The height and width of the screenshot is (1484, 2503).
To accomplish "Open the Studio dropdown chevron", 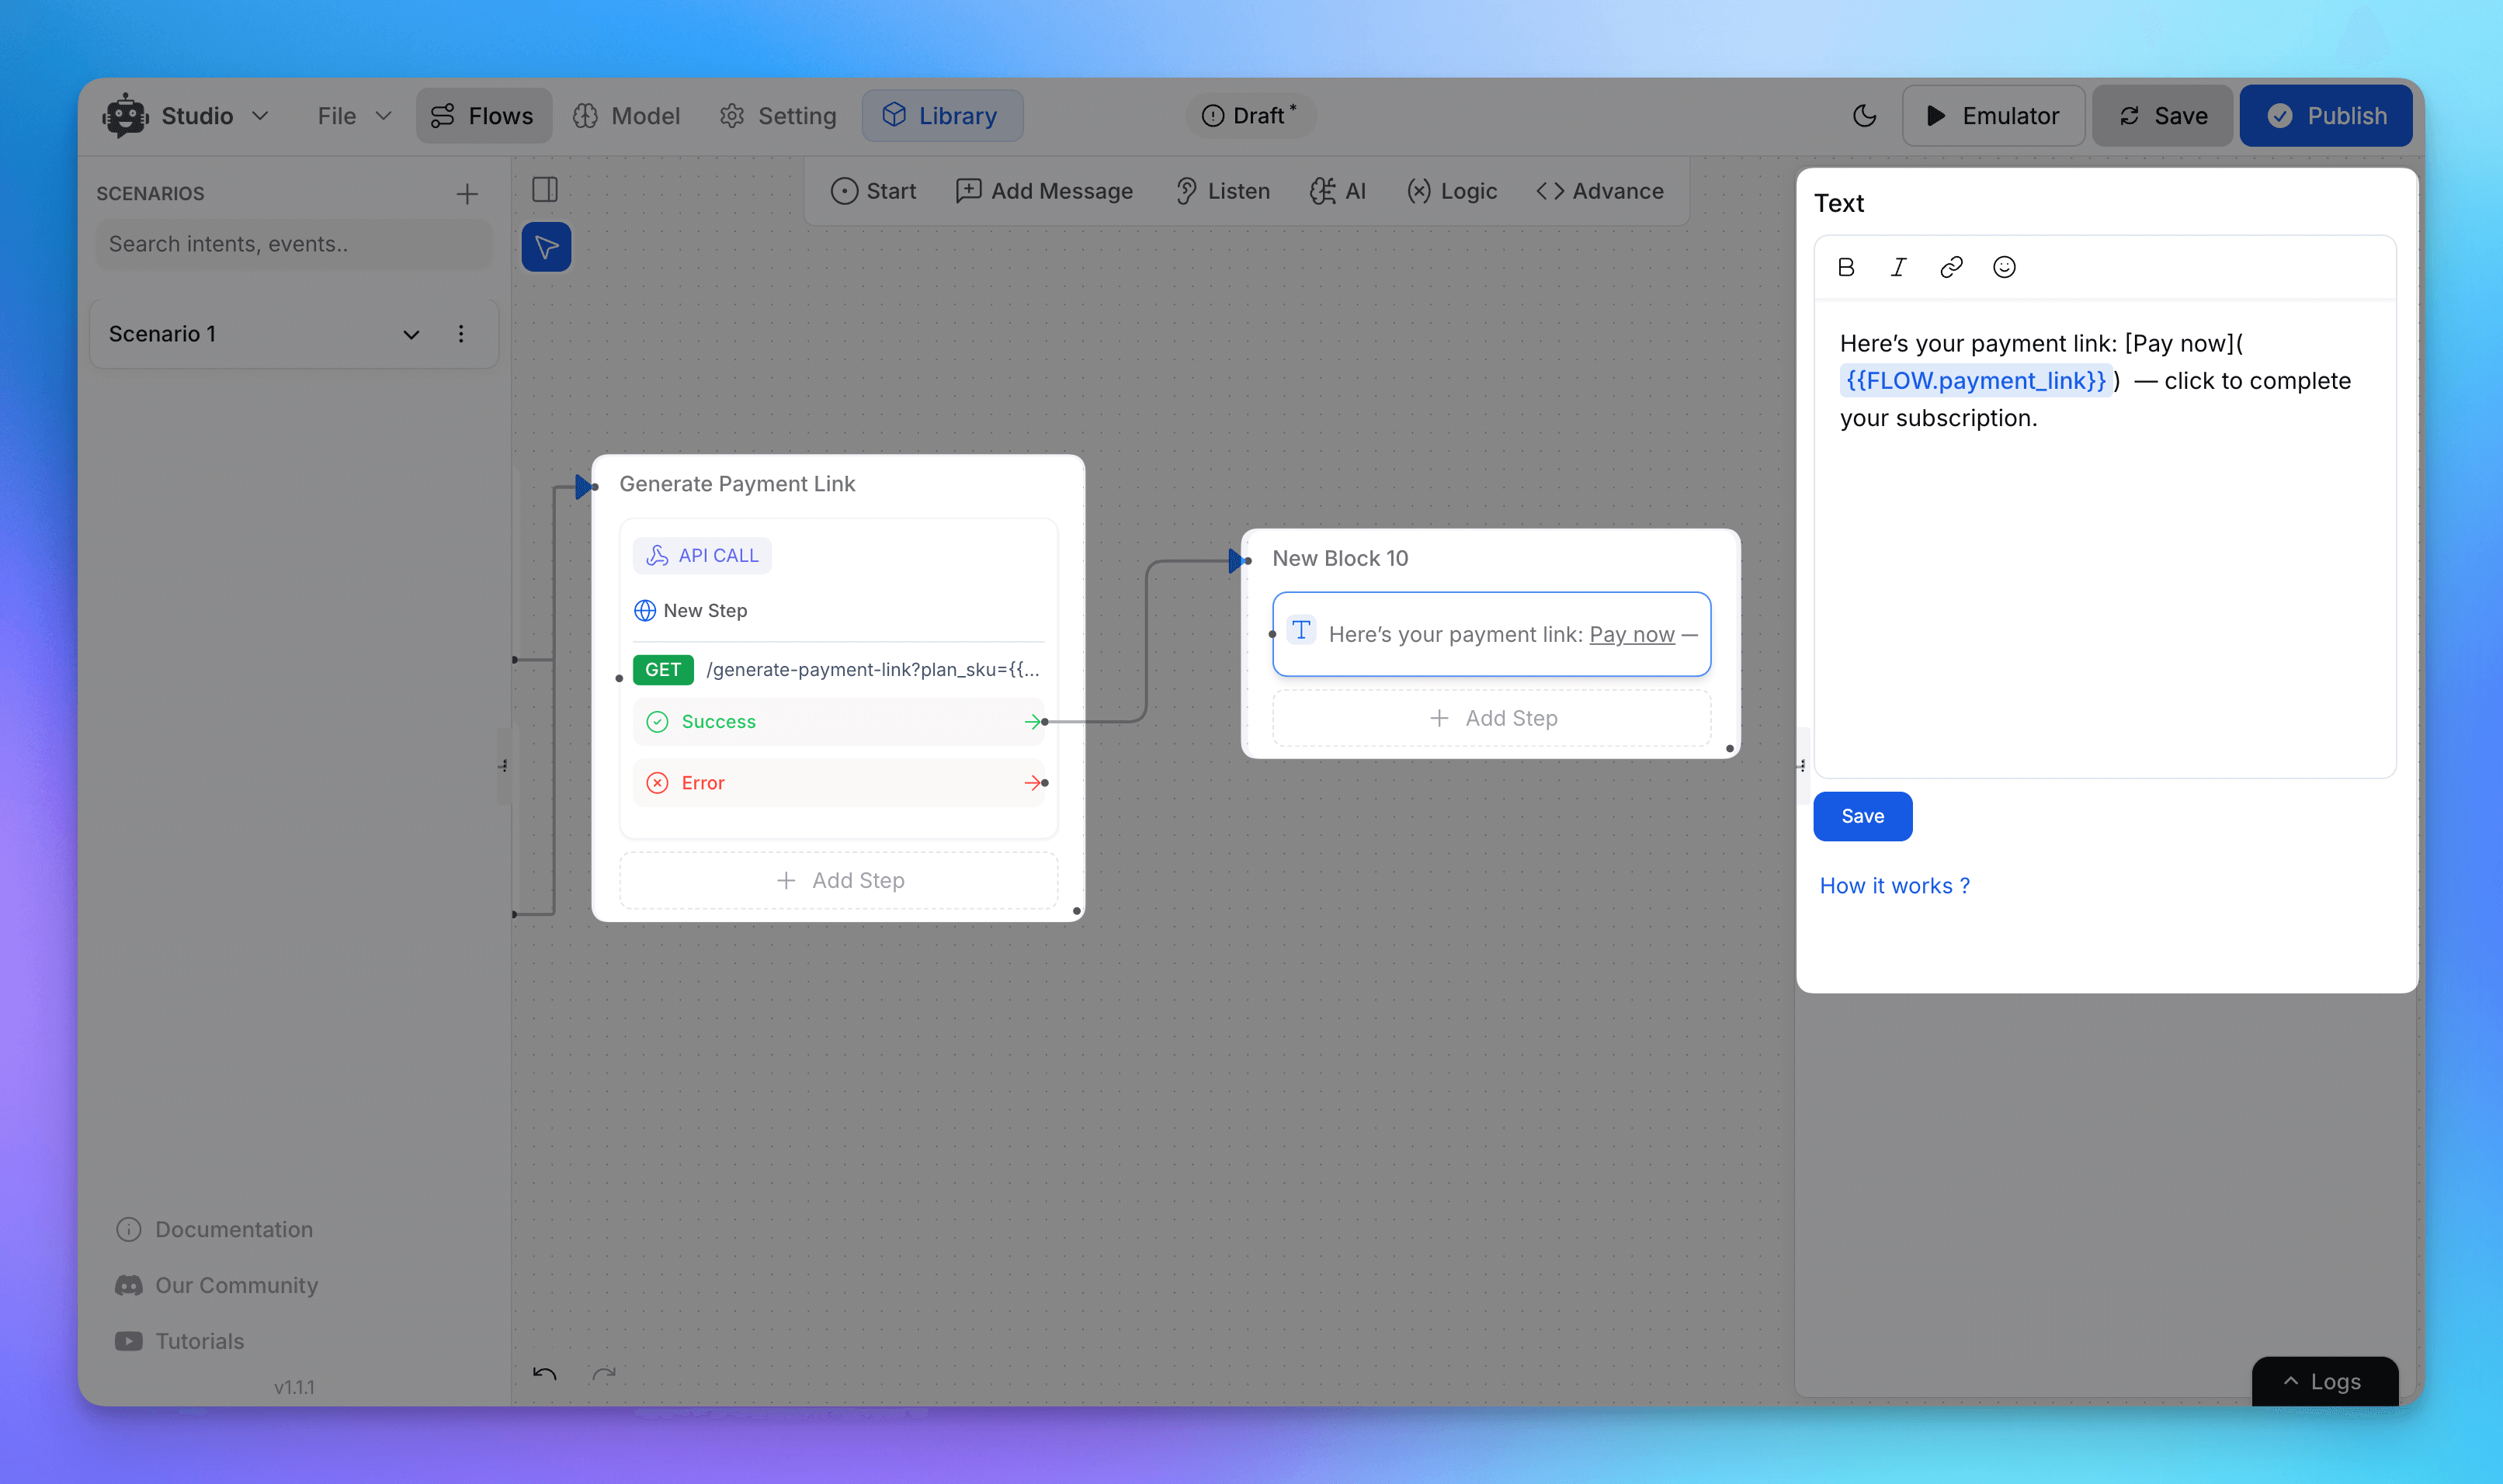I will [x=260, y=116].
